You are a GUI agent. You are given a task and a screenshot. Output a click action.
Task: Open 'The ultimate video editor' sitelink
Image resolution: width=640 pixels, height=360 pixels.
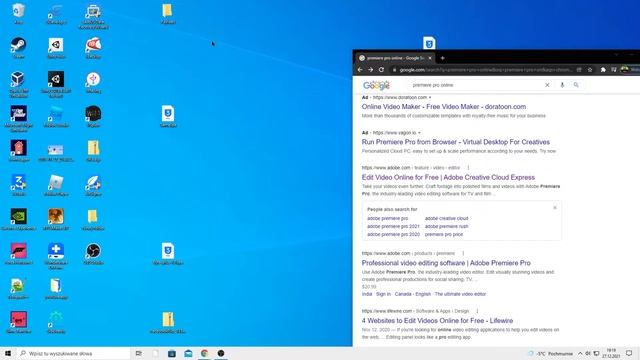(460, 294)
